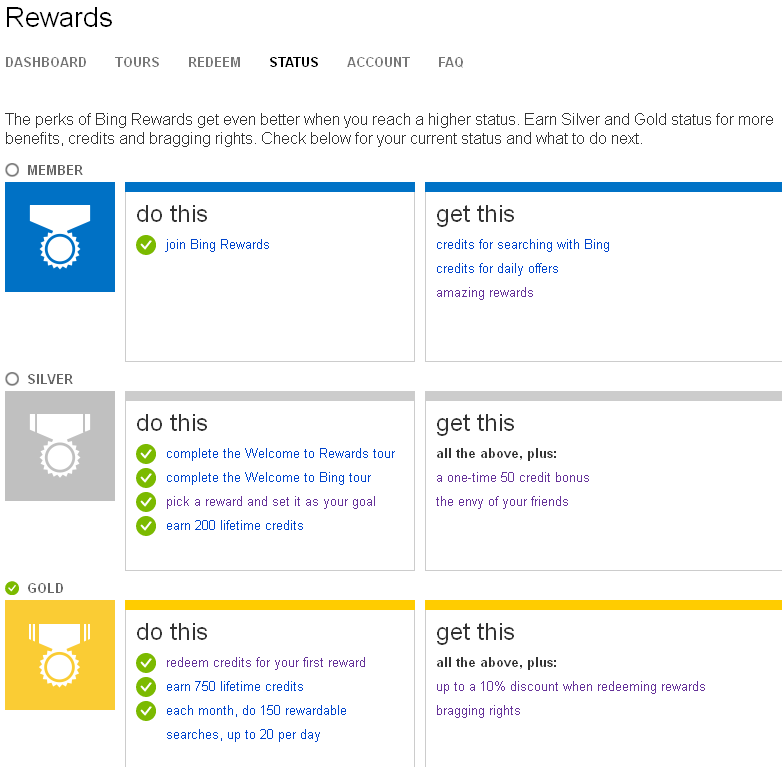784x767 pixels.
Task: Click green checkmark beside join Bing Rewards
Action: [x=146, y=245]
